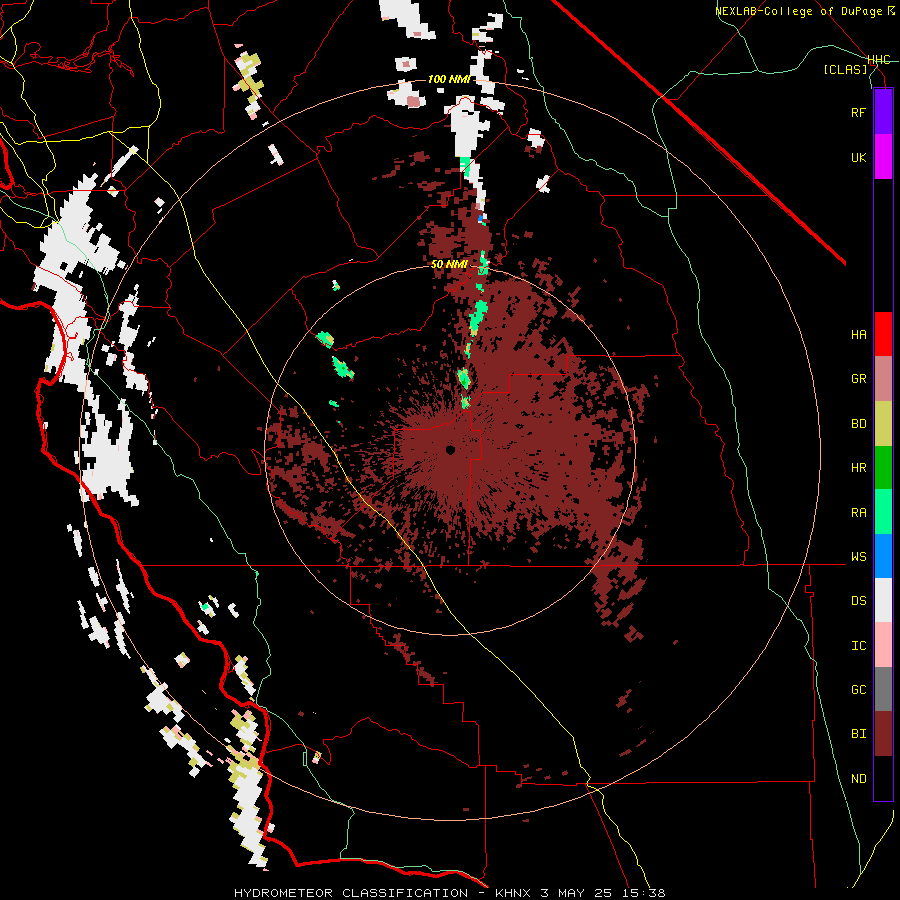Click the UK magenta legend swatch

click(883, 157)
